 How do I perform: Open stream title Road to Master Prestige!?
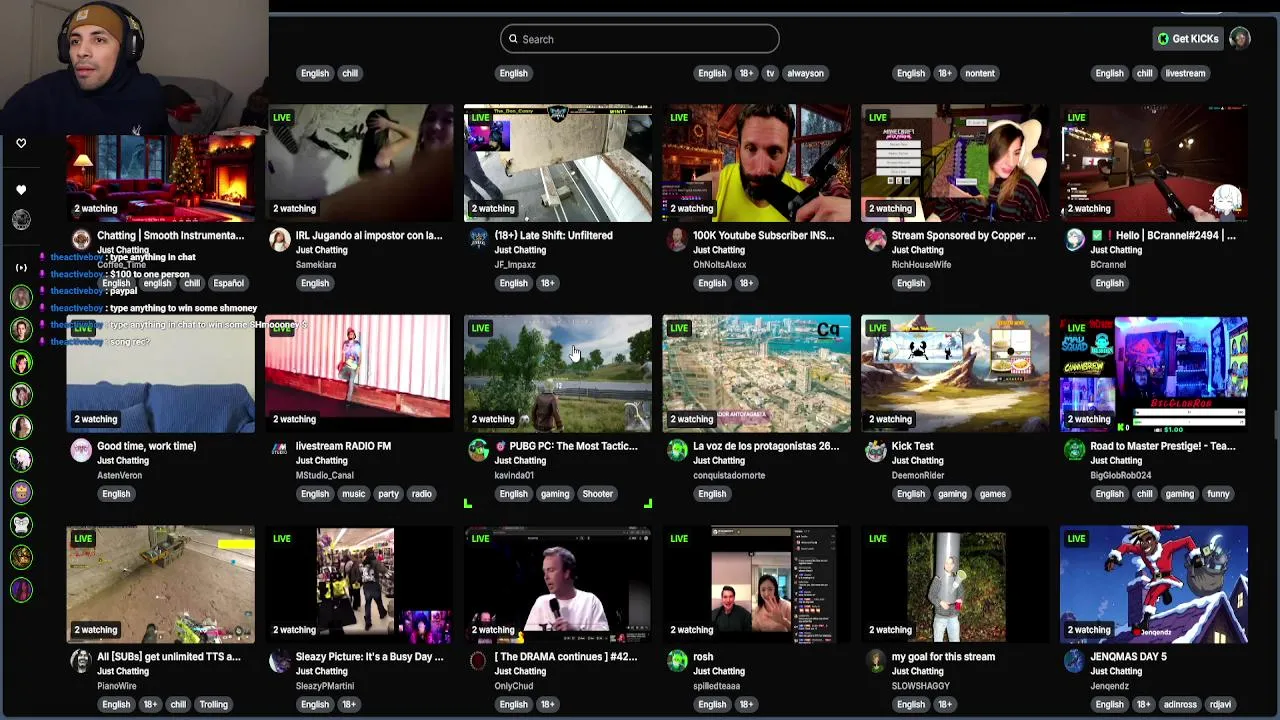(x=1162, y=446)
